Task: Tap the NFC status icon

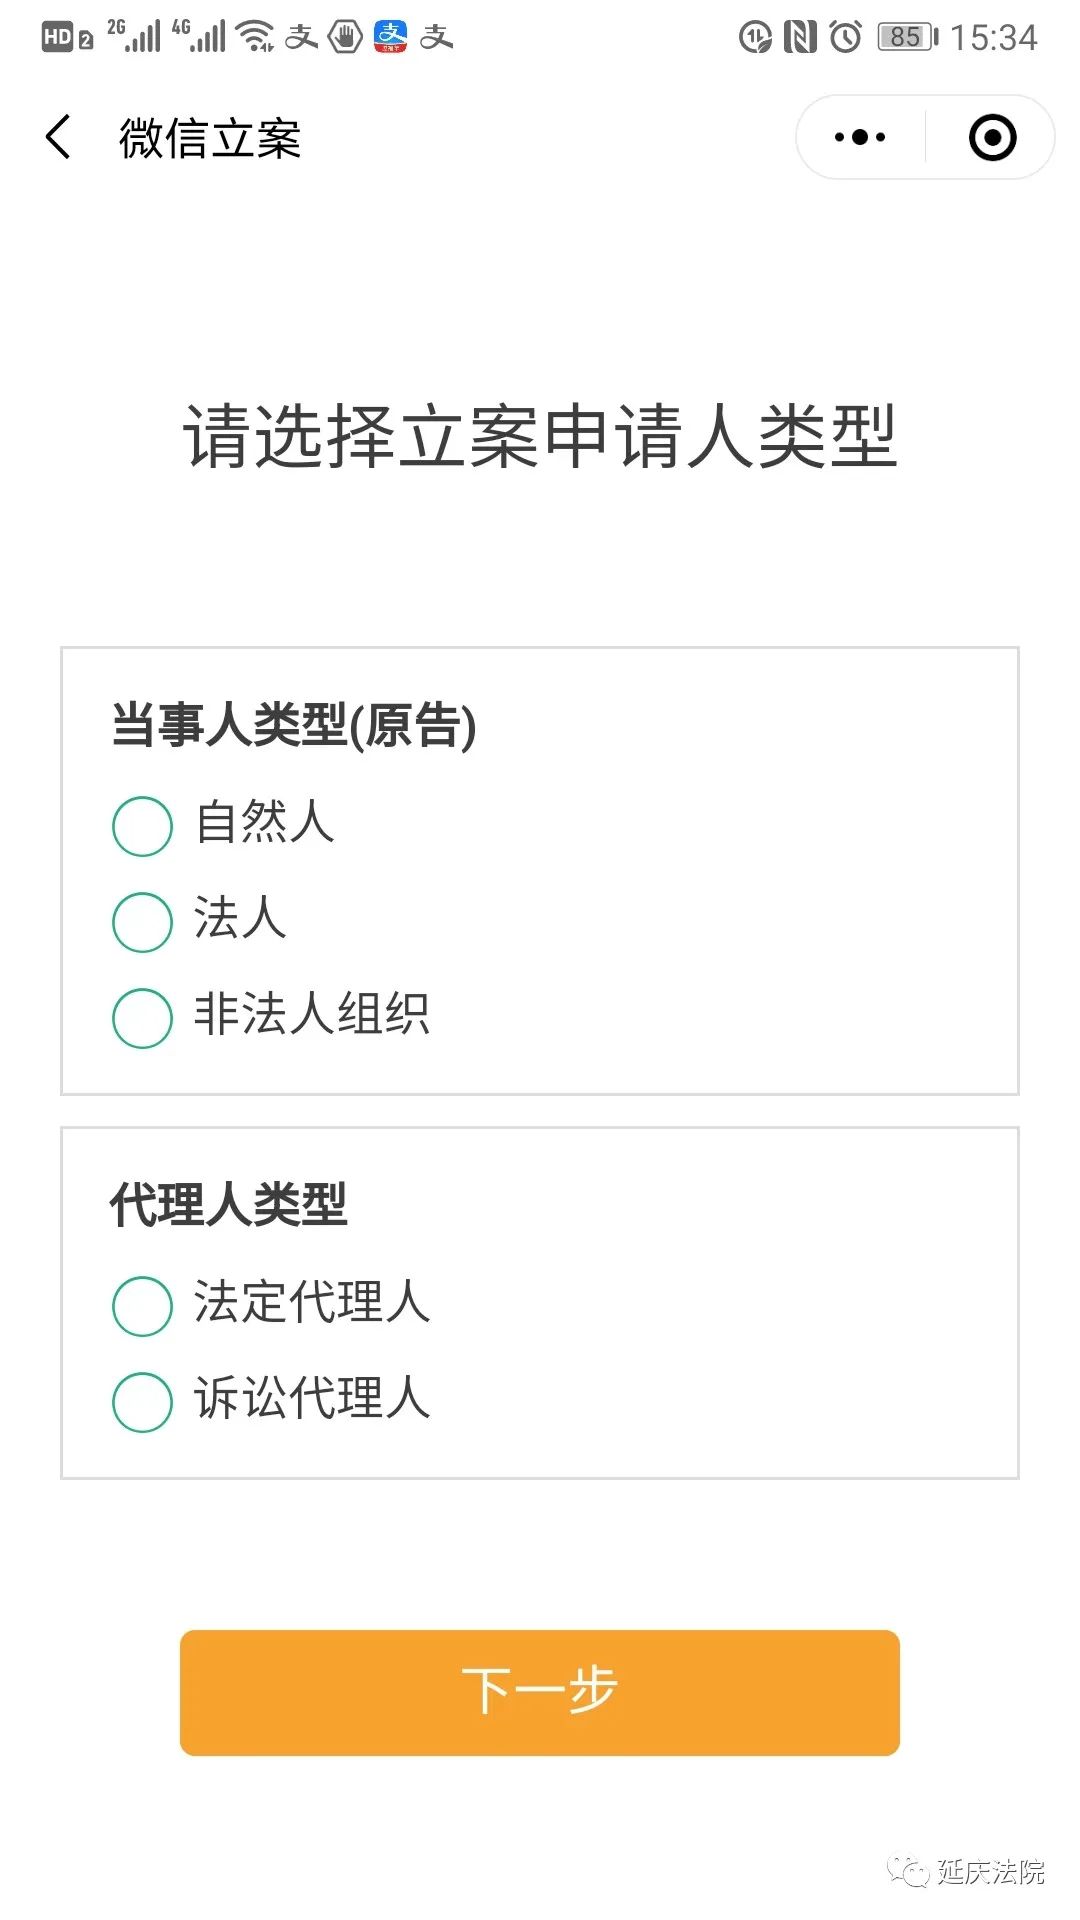Action: (800, 37)
